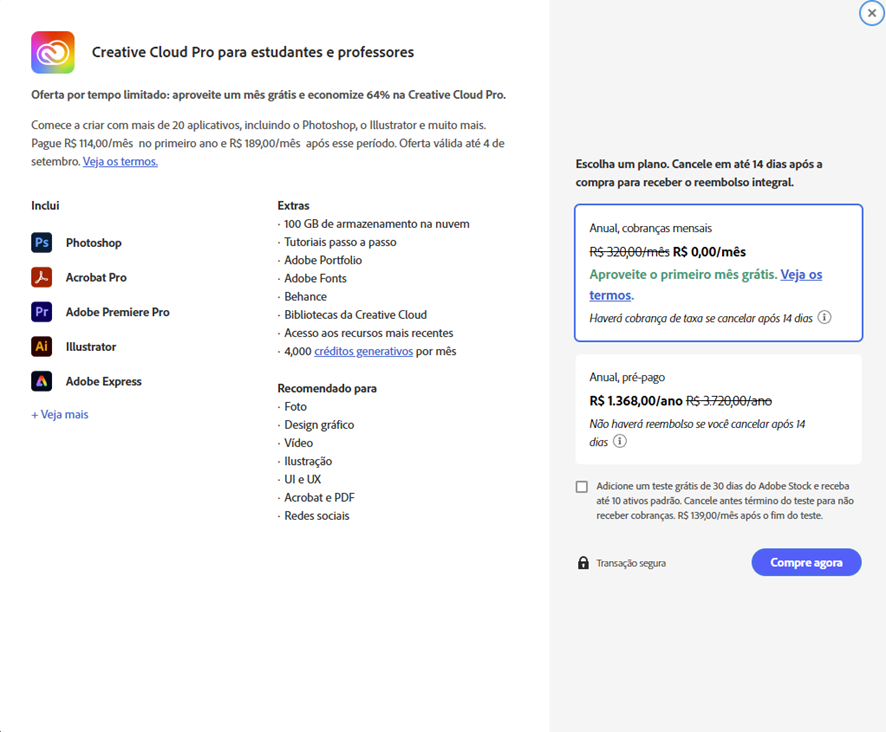Image resolution: width=886 pixels, height=732 pixels.
Task: Click the Acrobat Pro app icon
Action: 41,277
